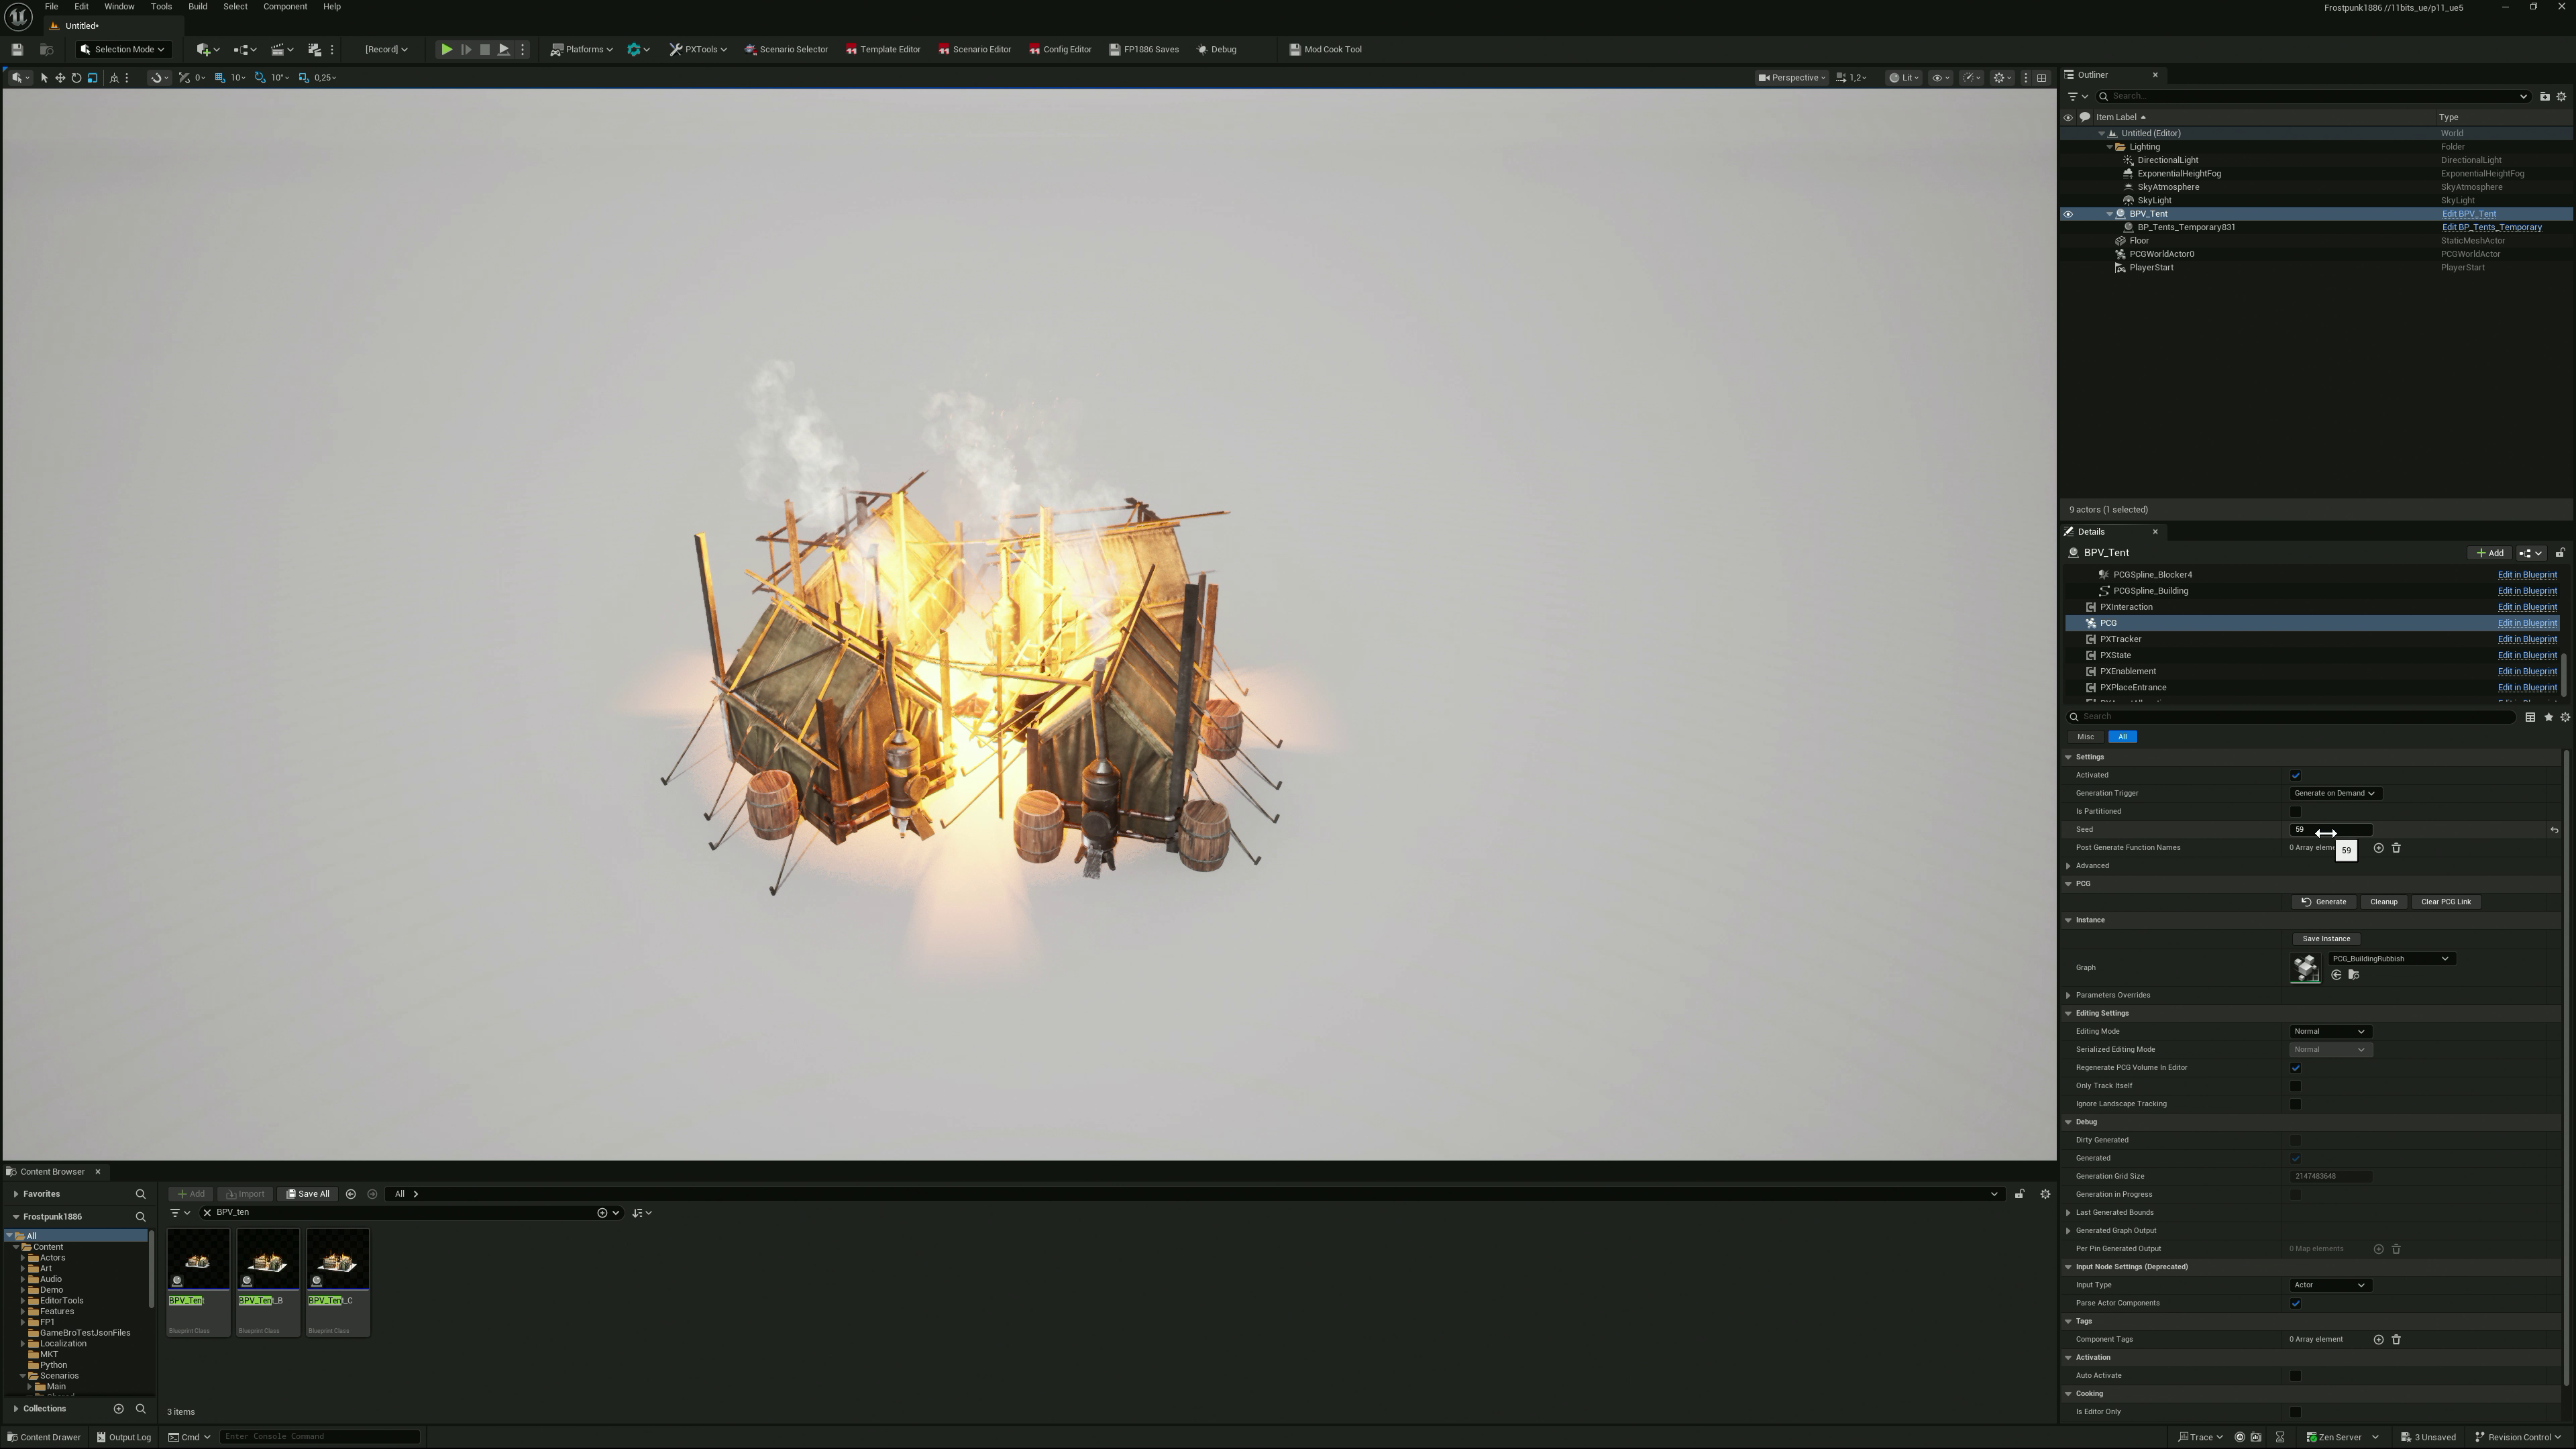Browse to Graph asset in Content Browser icon
Image resolution: width=2576 pixels, height=1449 pixels.
pyautogui.click(x=2353, y=975)
